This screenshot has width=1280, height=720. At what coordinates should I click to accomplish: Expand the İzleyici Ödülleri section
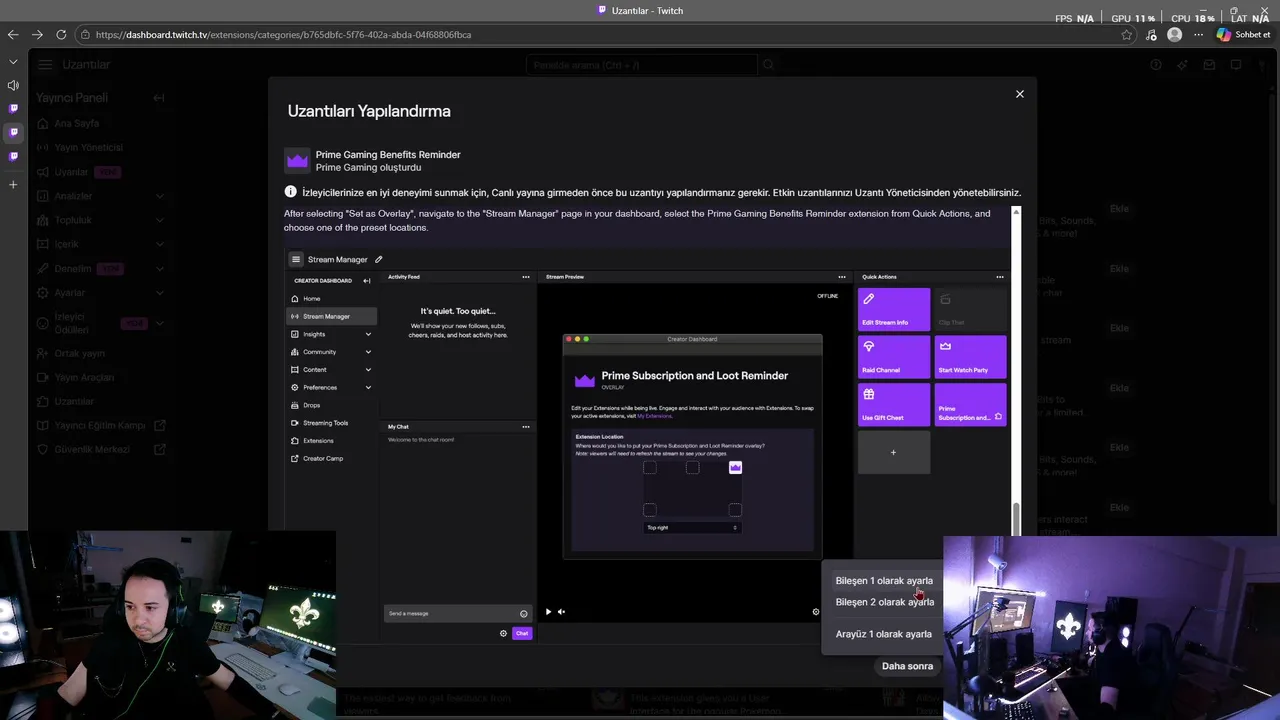[160, 323]
